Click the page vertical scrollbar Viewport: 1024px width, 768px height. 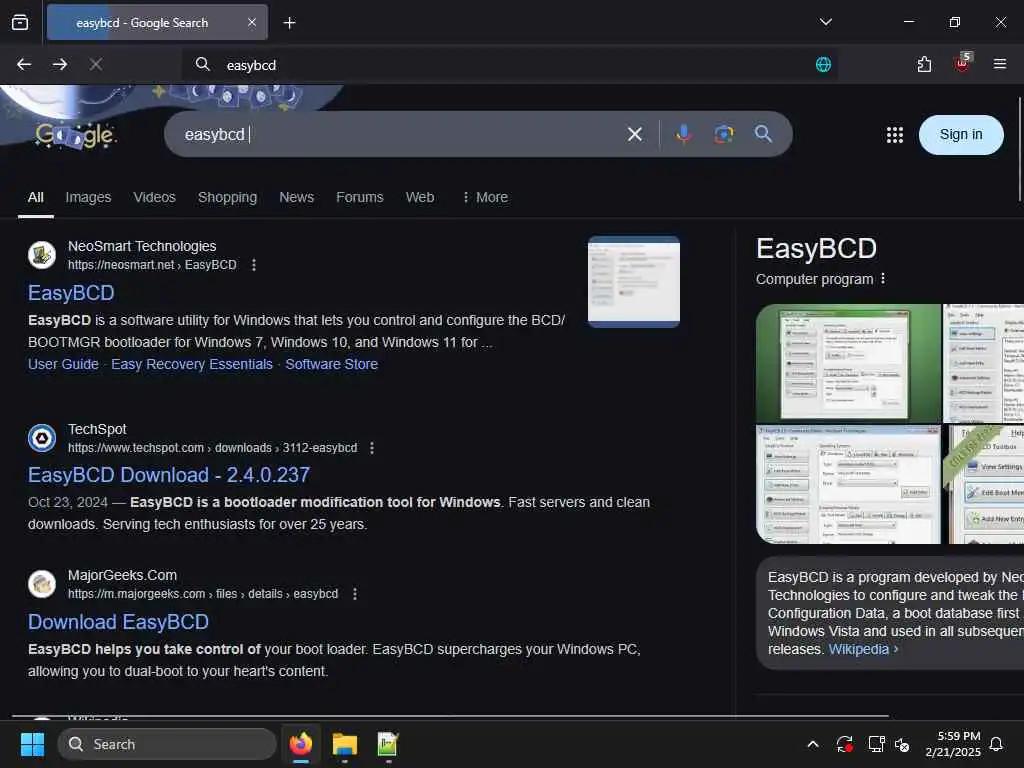point(1019,149)
